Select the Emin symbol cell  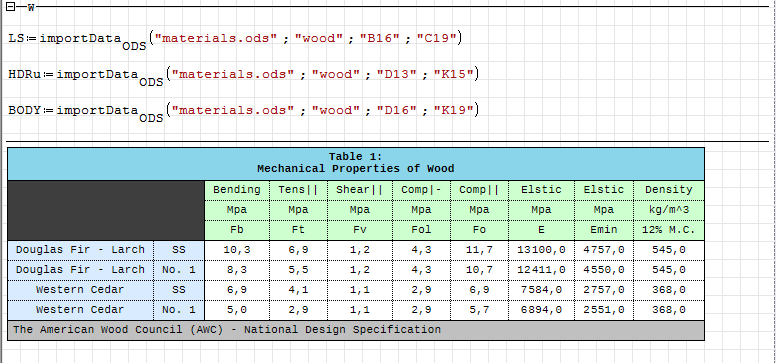click(604, 230)
